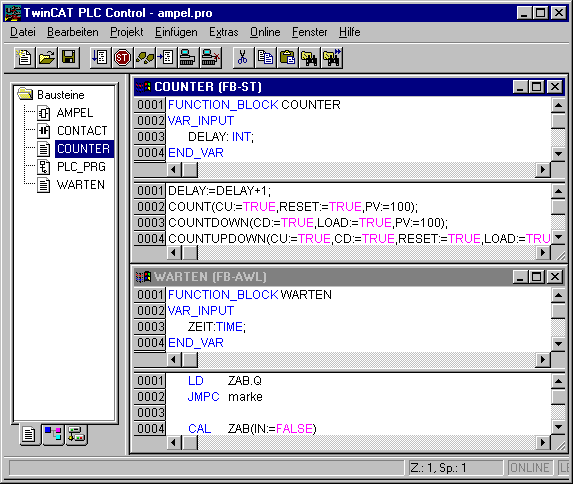The width and height of the screenshot is (573, 484).
Task: Open the Extras menu
Action: (x=224, y=32)
